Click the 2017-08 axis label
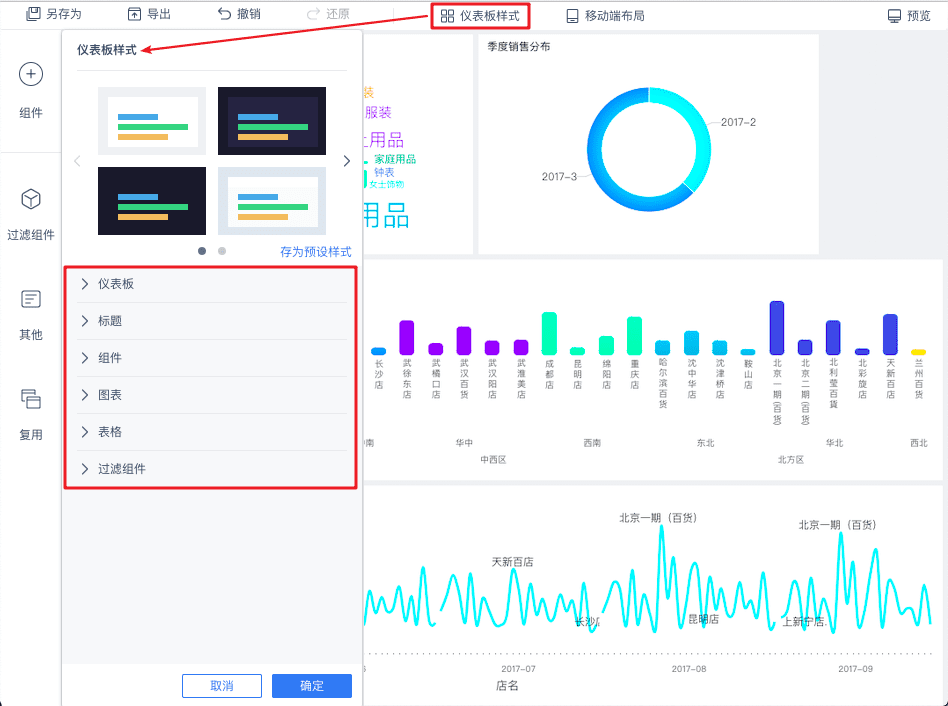This screenshot has height=706, width=948. click(689, 669)
